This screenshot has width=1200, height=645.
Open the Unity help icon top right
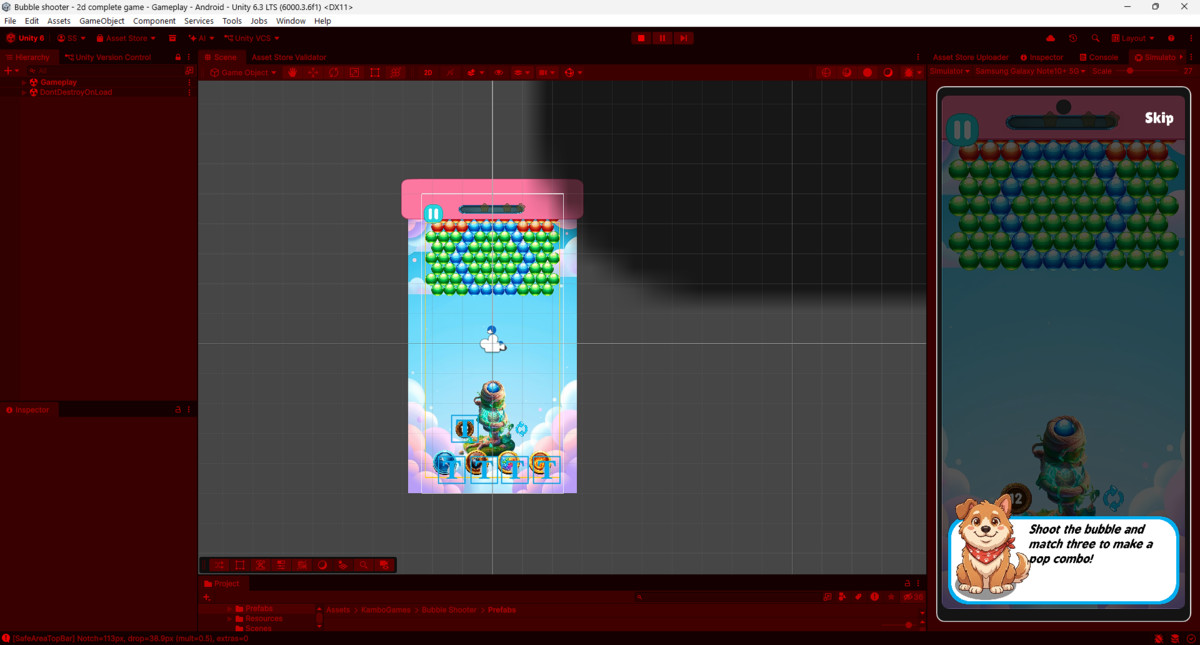(1171, 38)
